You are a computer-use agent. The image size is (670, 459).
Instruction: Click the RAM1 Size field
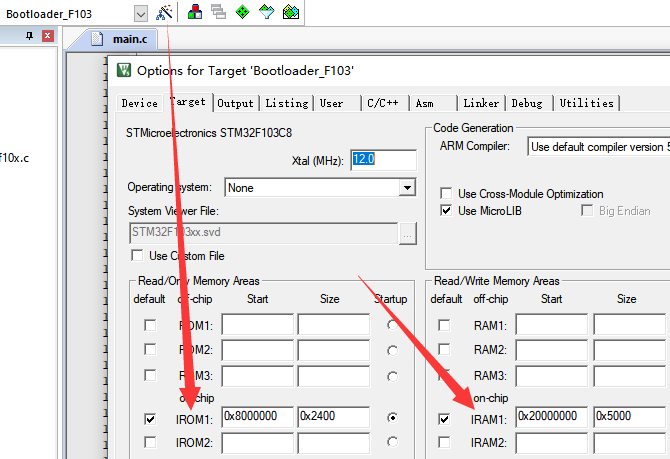[x=629, y=324]
